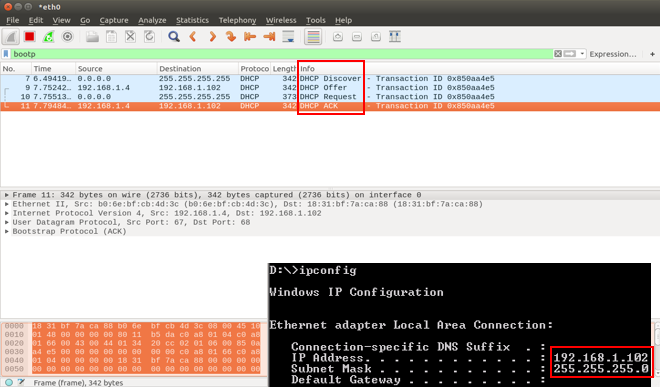Click hex dump row offset 0030

[x=14, y=352]
